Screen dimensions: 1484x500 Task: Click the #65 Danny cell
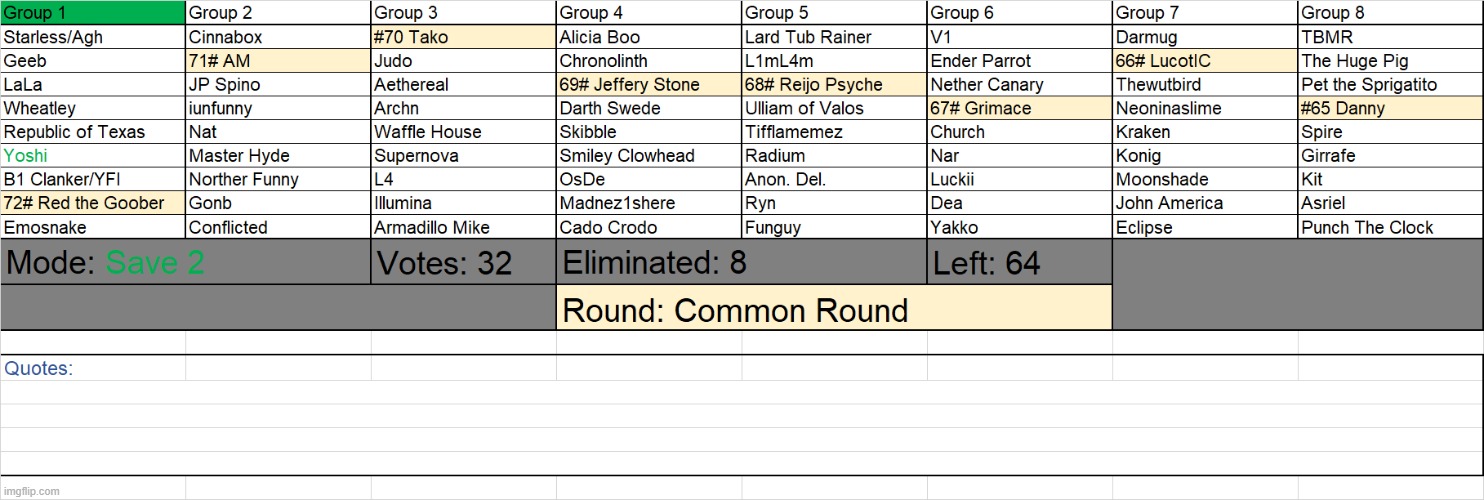(1391, 108)
